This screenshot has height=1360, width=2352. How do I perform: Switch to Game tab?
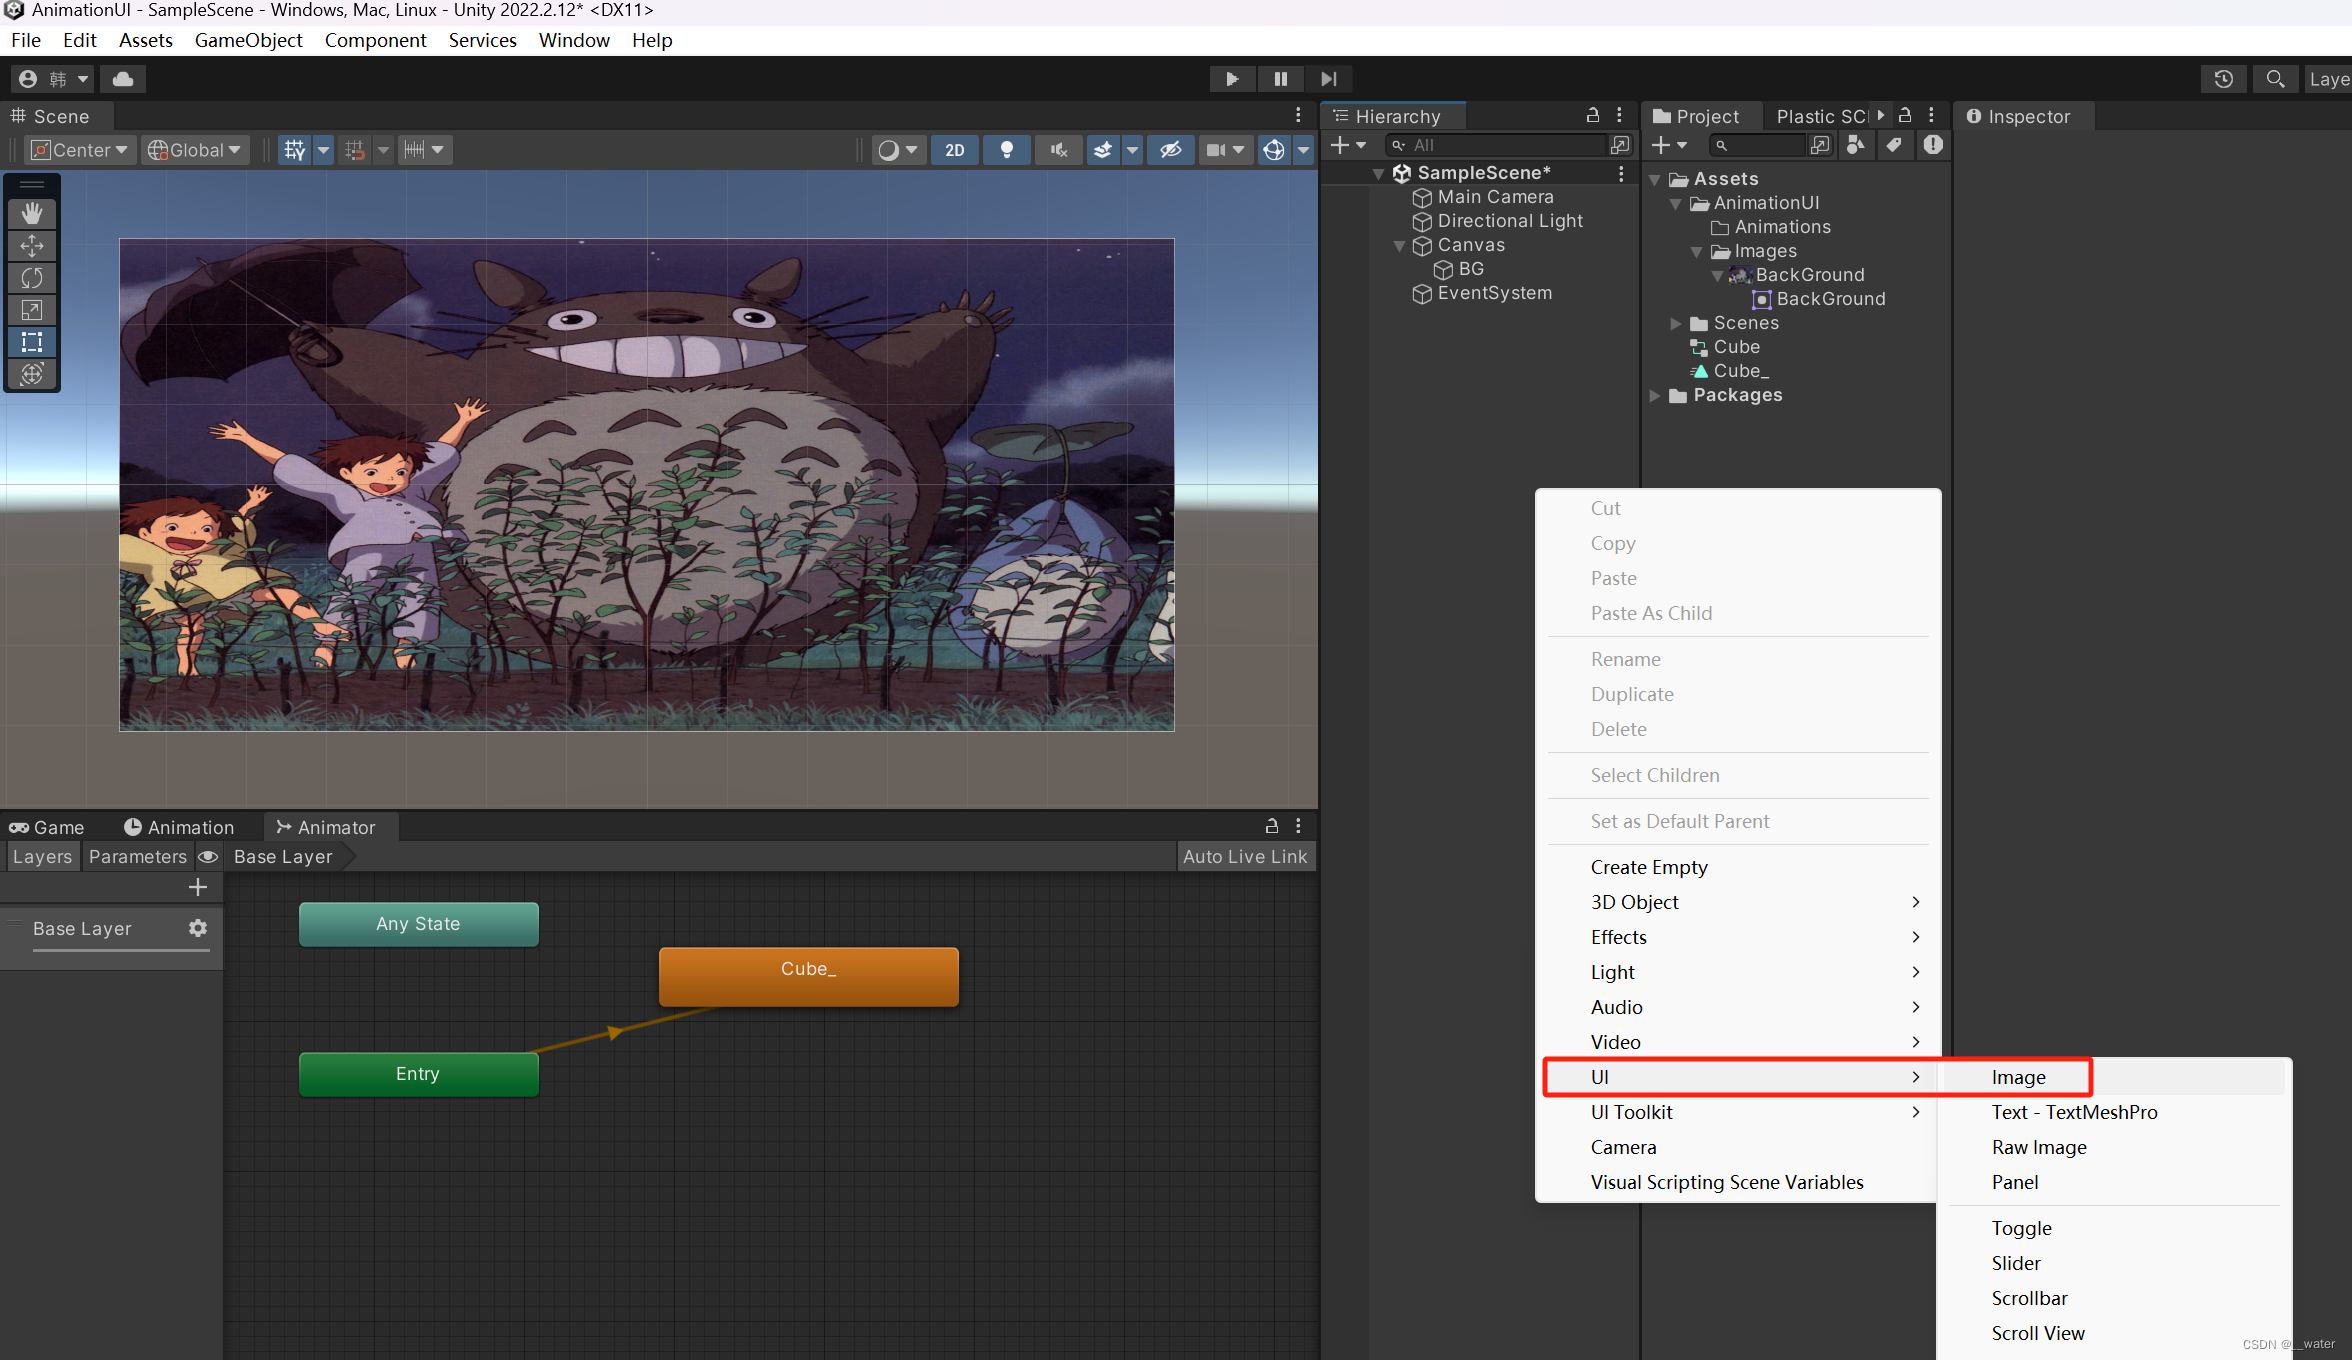[47, 828]
